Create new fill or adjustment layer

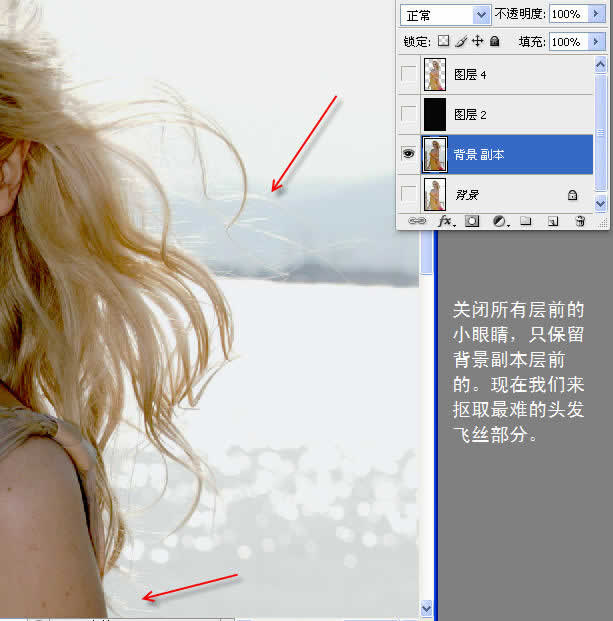[500, 221]
